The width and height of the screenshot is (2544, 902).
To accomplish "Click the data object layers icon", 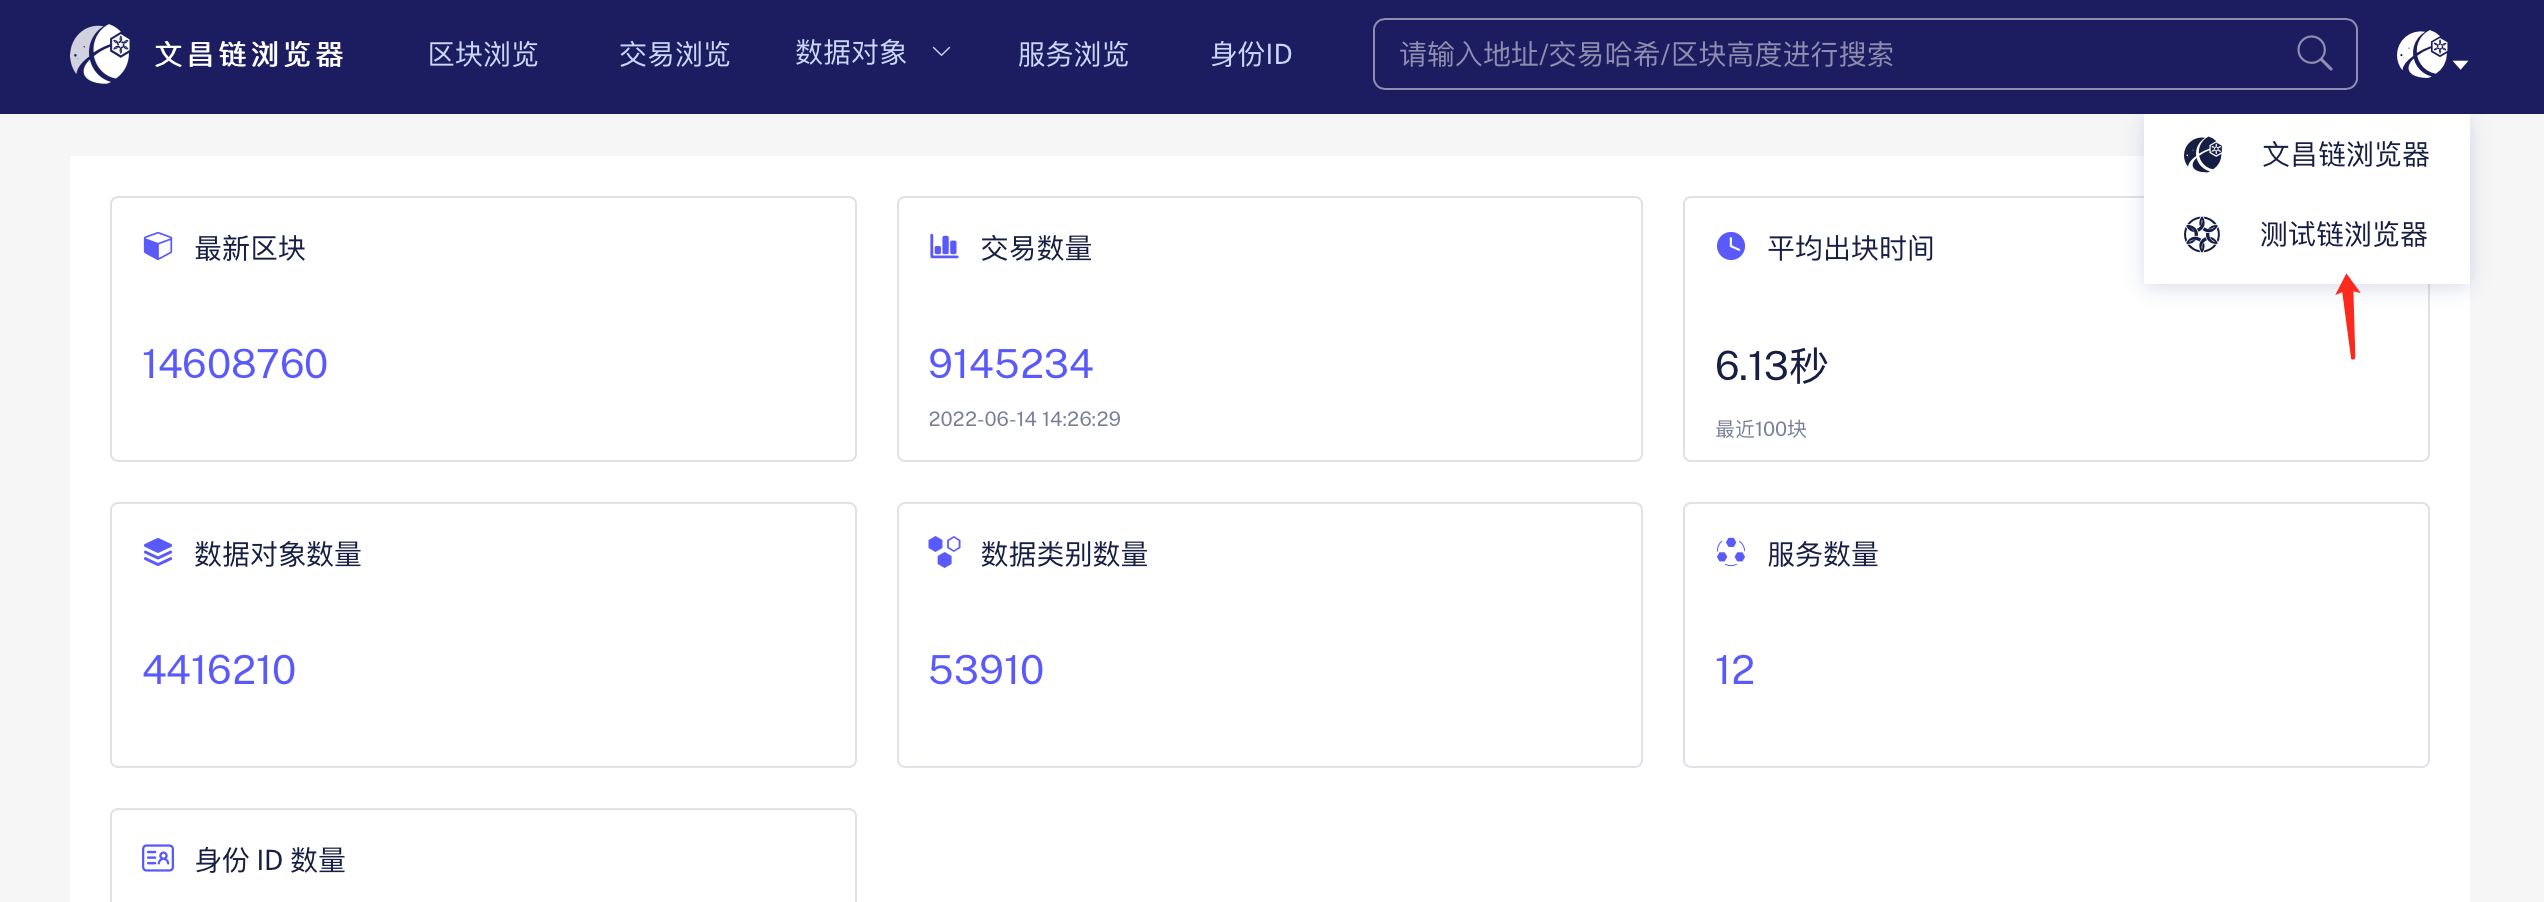I will (x=158, y=552).
